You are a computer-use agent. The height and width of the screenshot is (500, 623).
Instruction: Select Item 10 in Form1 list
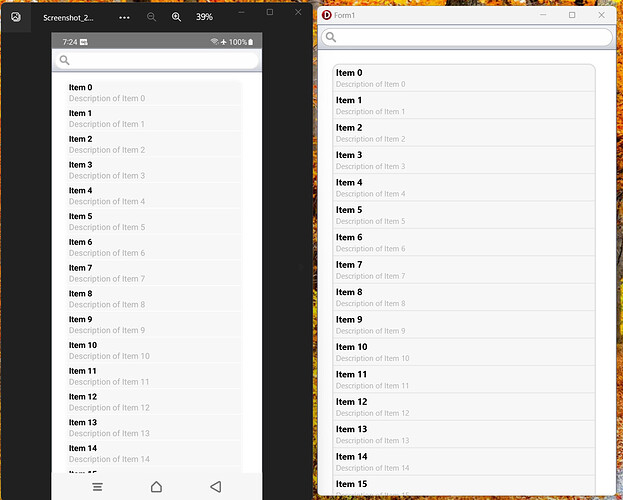point(464,352)
